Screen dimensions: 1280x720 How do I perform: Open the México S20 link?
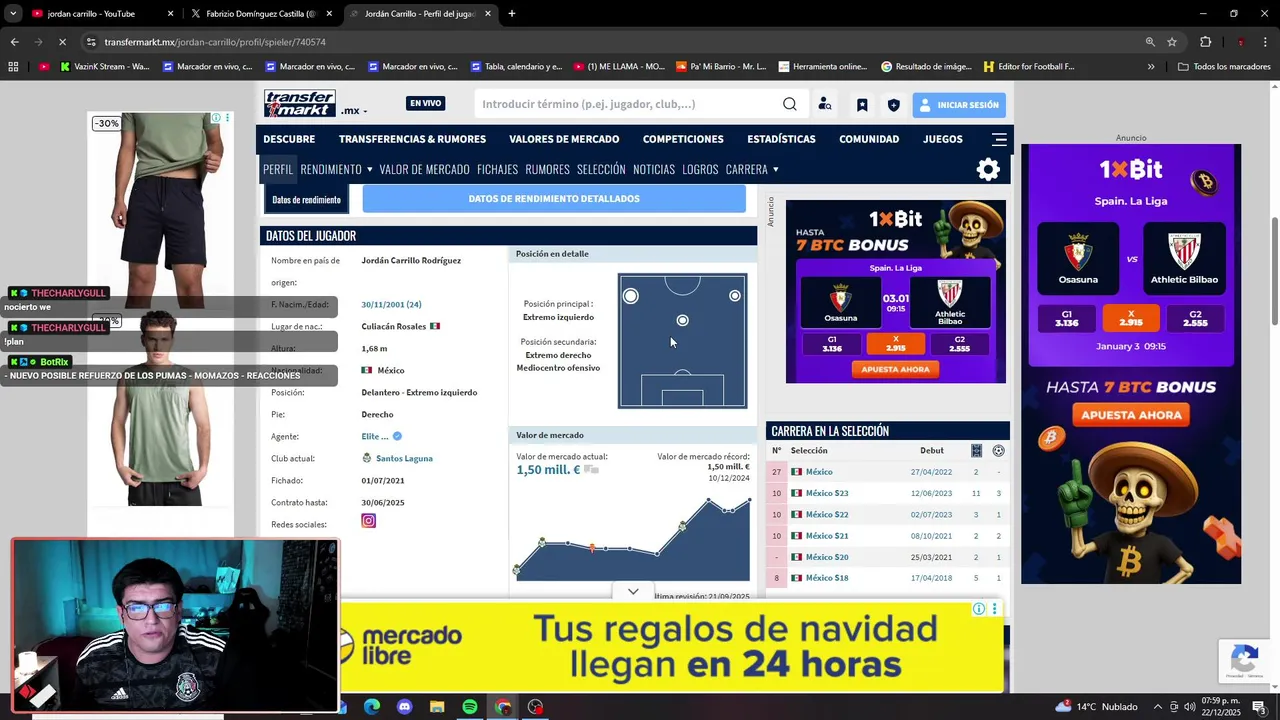(827, 557)
